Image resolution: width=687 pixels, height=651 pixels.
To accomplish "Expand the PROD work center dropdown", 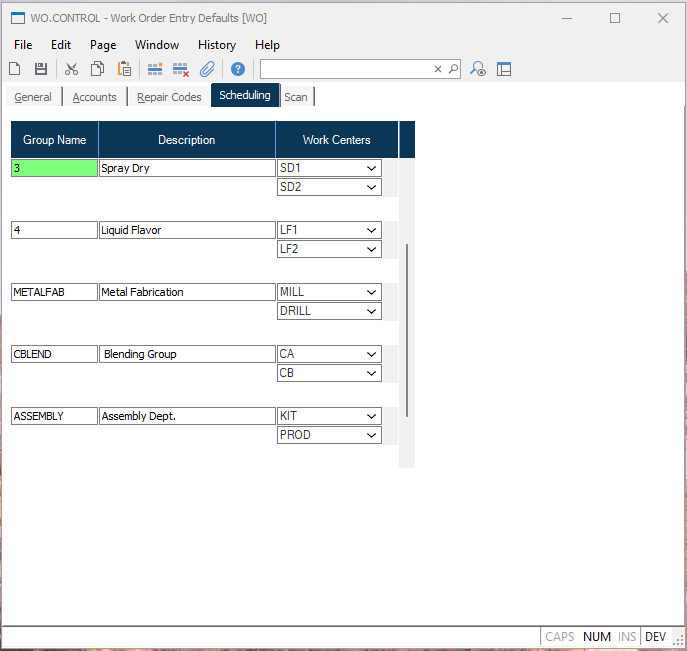I will point(371,435).
